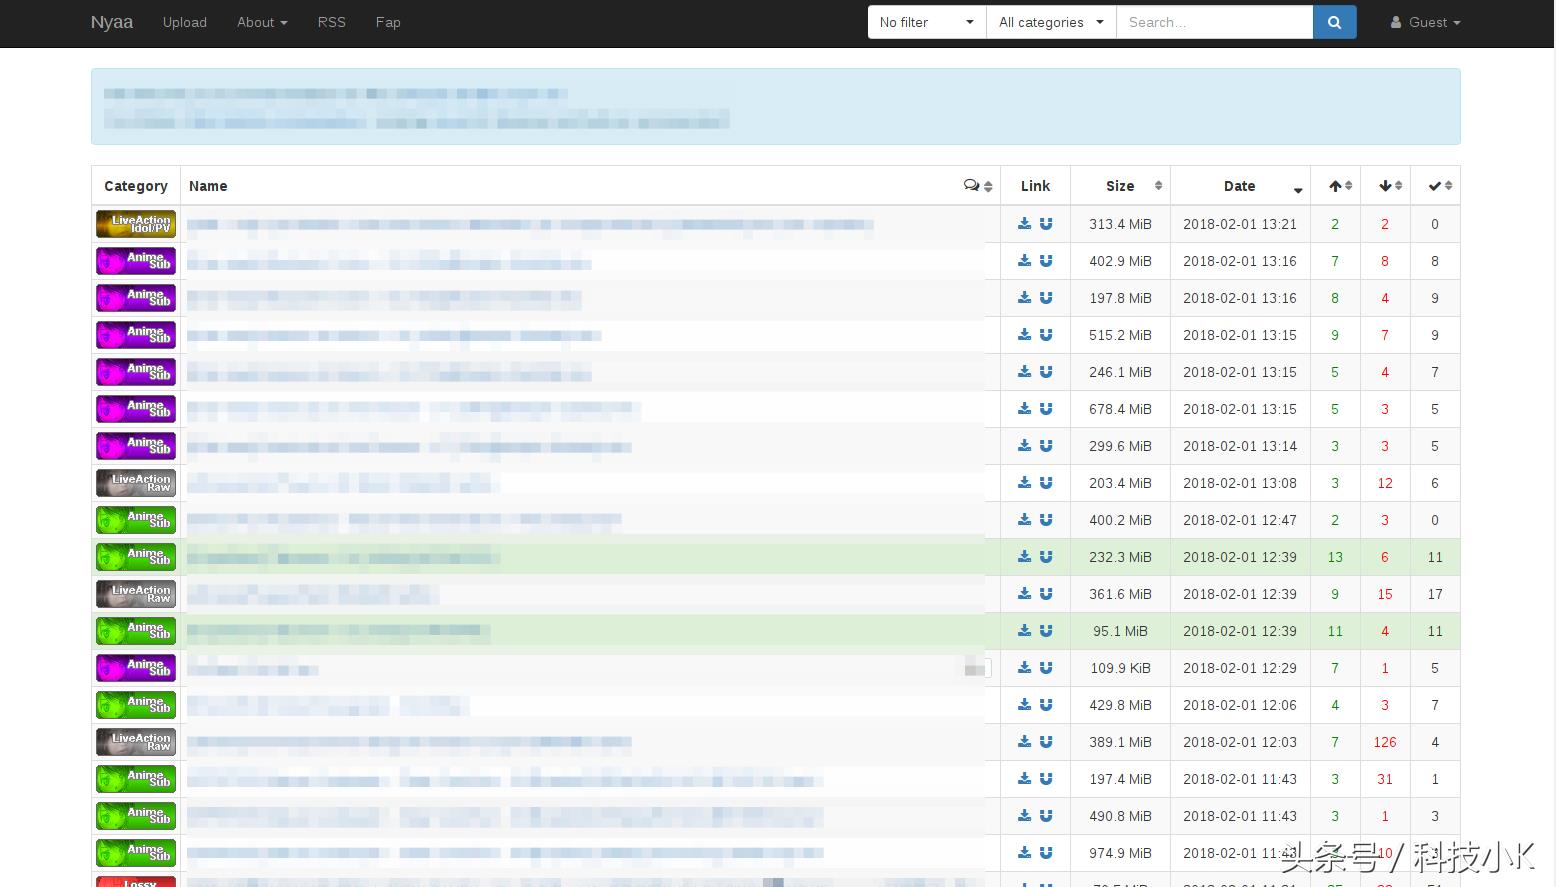1556x887 pixels.
Task: Open the RSS feed link
Action: pos(332,22)
